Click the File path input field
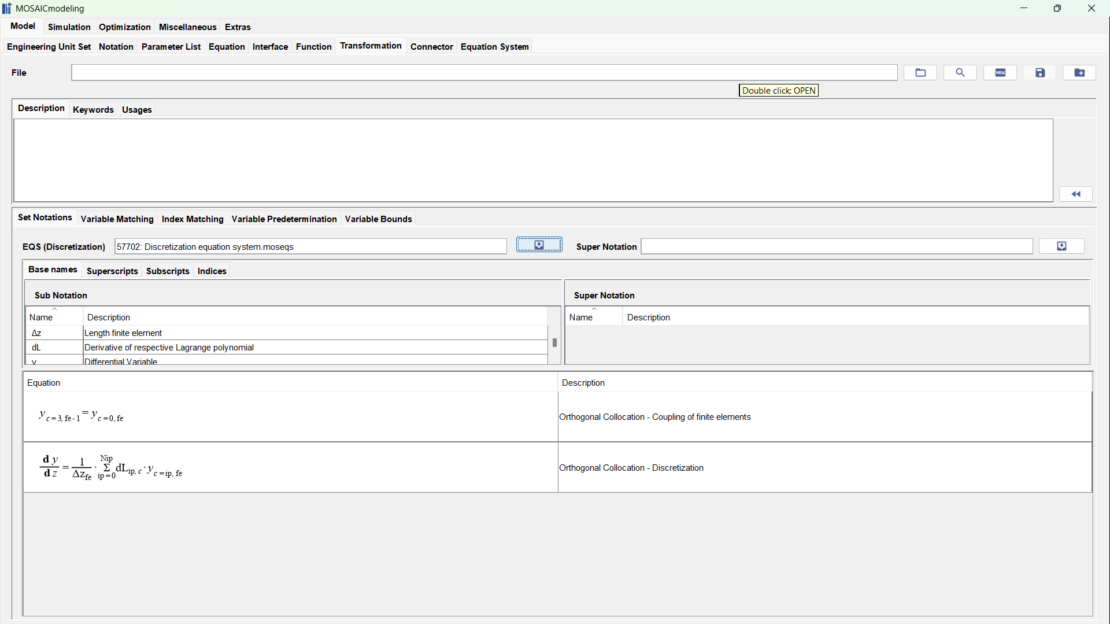 pyautogui.click(x=484, y=73)
